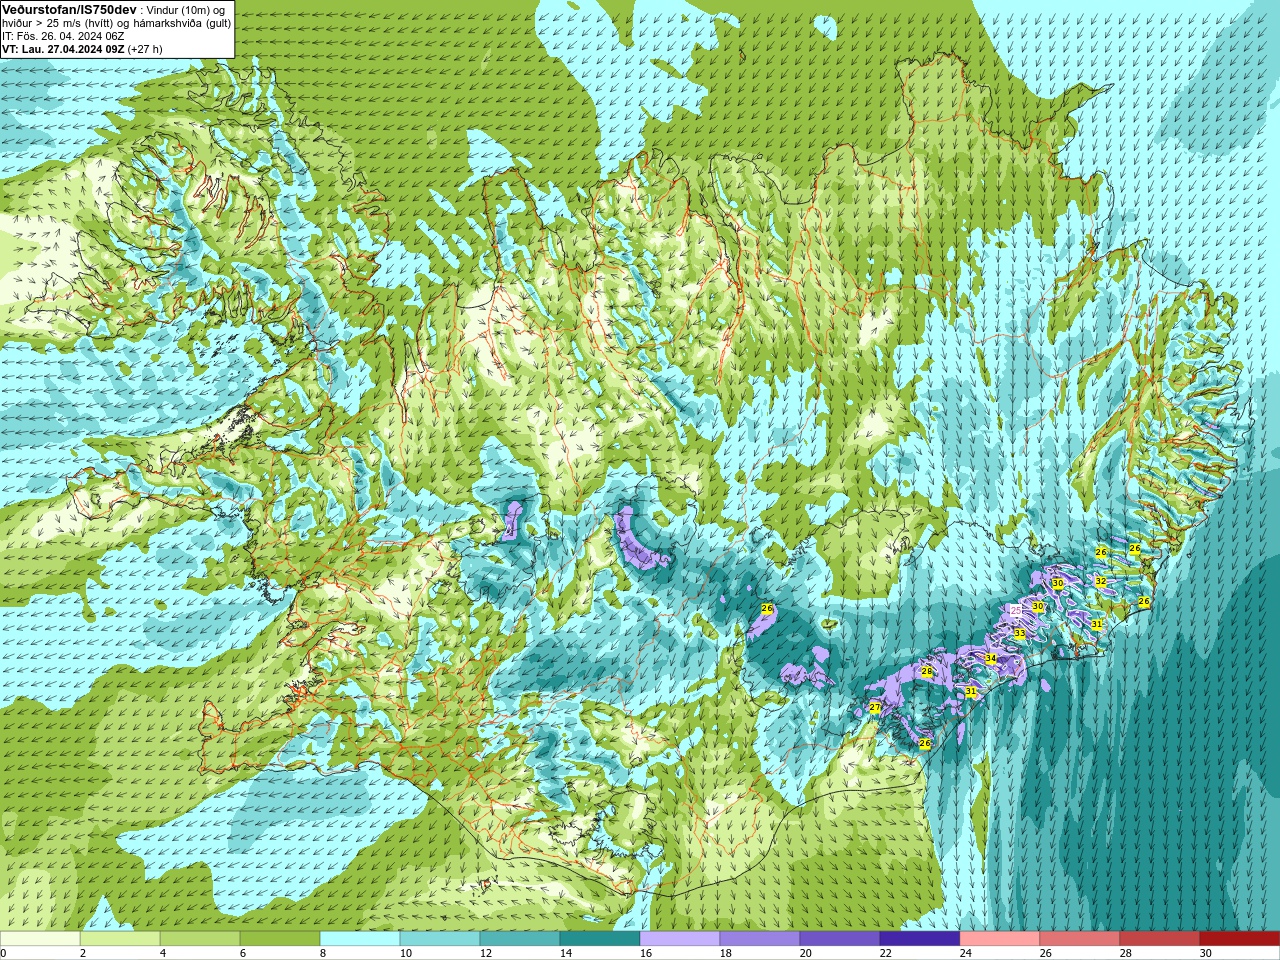Click the dark red legend swatch above 30
The height and width of the screenshot is (960, 1280).
click(1240, 939)
